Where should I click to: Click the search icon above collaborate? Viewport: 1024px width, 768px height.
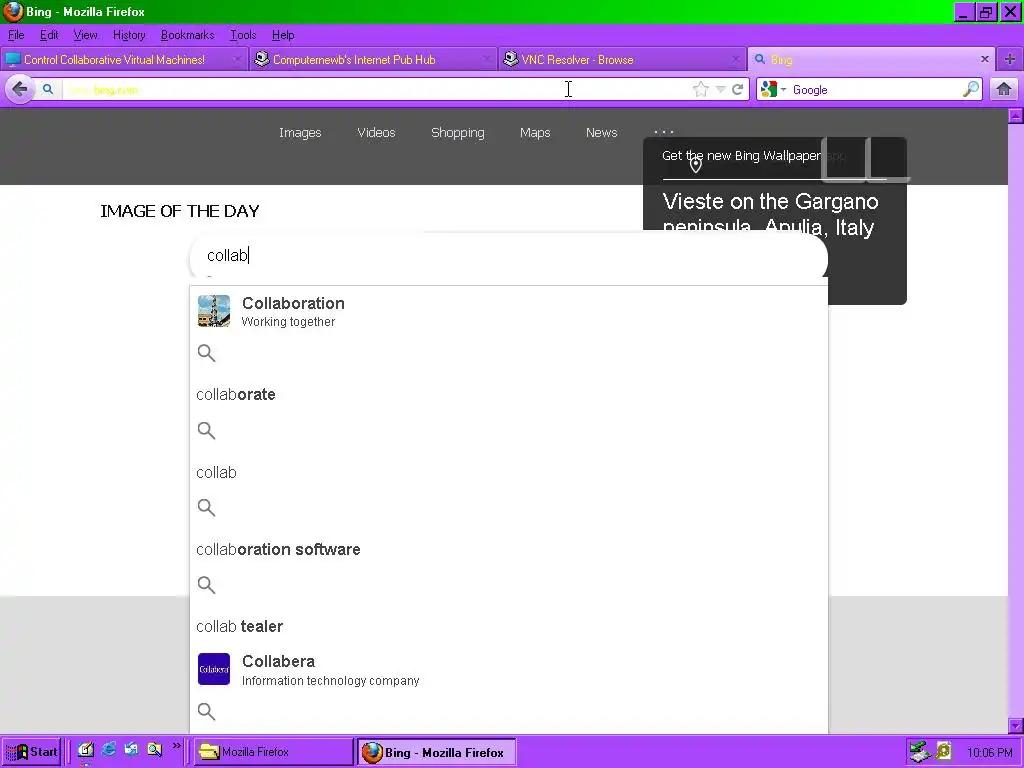click(206, 353)
